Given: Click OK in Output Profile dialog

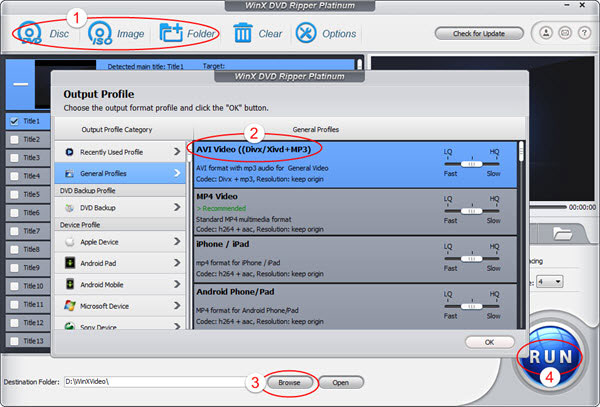Looking at the screenshot, I should click(x=489, y=342).
